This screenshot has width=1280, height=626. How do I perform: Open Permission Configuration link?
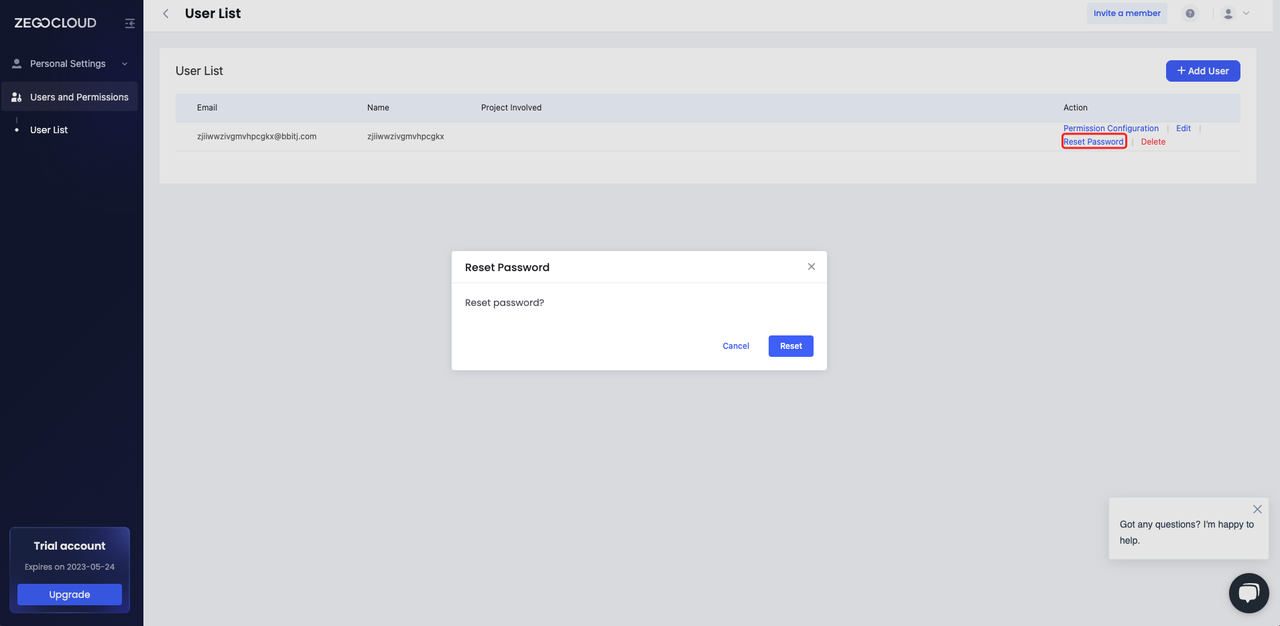click(1110, 128)
